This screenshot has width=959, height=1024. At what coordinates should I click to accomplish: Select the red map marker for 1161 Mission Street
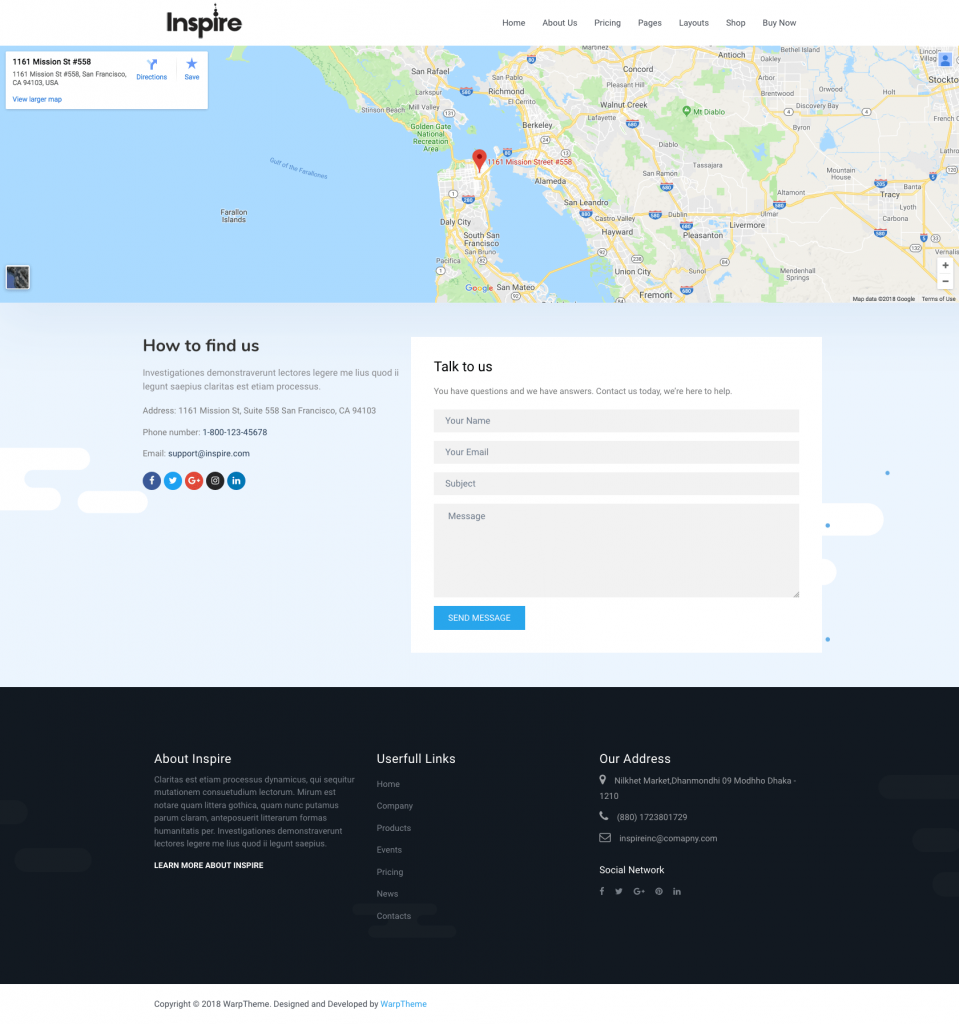point(479,158)
